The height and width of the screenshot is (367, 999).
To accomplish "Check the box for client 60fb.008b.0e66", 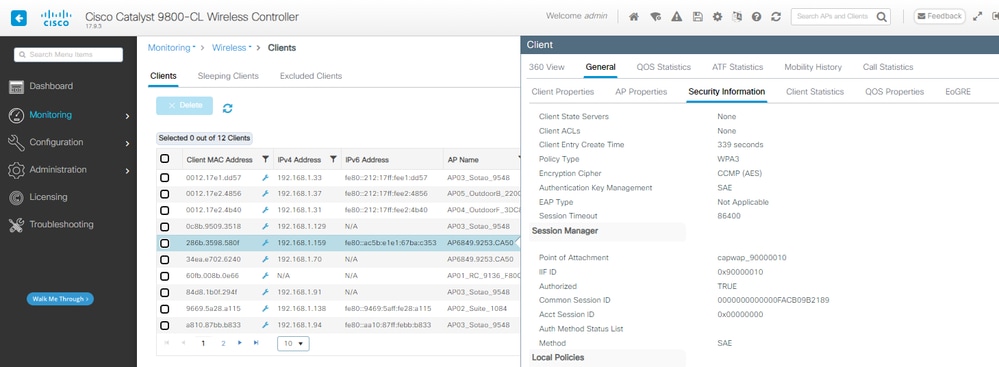I will click(164, 276).
